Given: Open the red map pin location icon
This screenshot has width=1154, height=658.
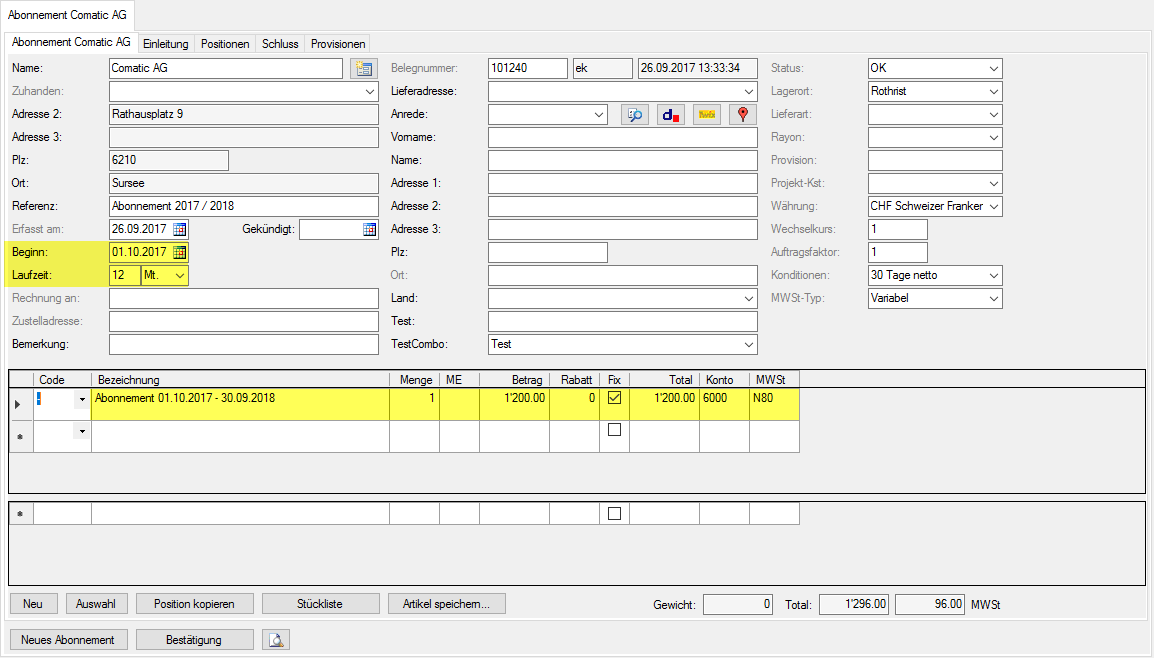Looking at the screenshot, I should pos(742,115).
